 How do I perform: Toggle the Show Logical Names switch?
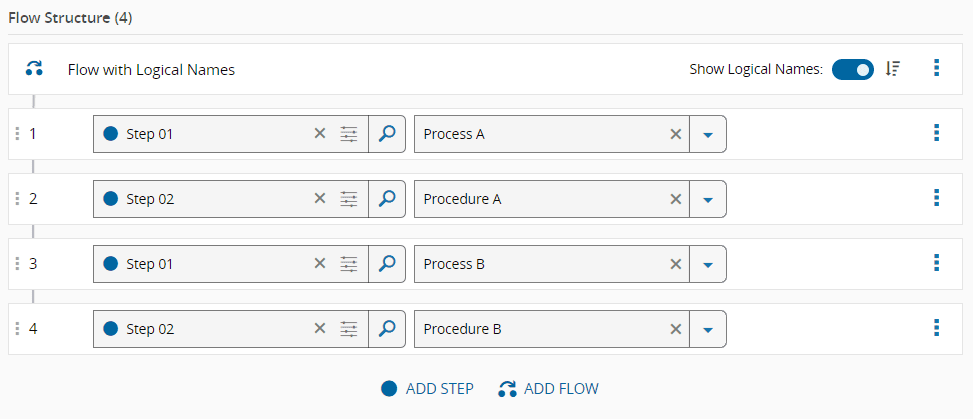point(852,69)
